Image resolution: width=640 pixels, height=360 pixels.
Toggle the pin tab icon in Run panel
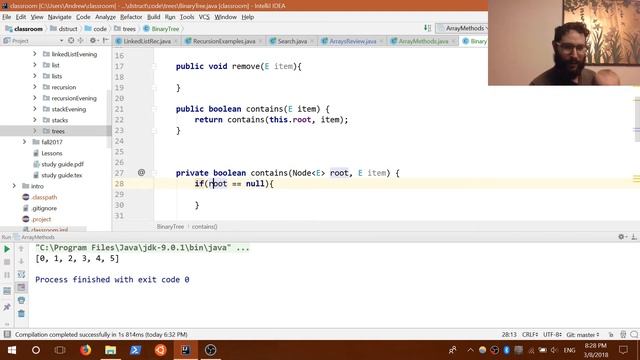pyautogui.click(x=7, y=307)
